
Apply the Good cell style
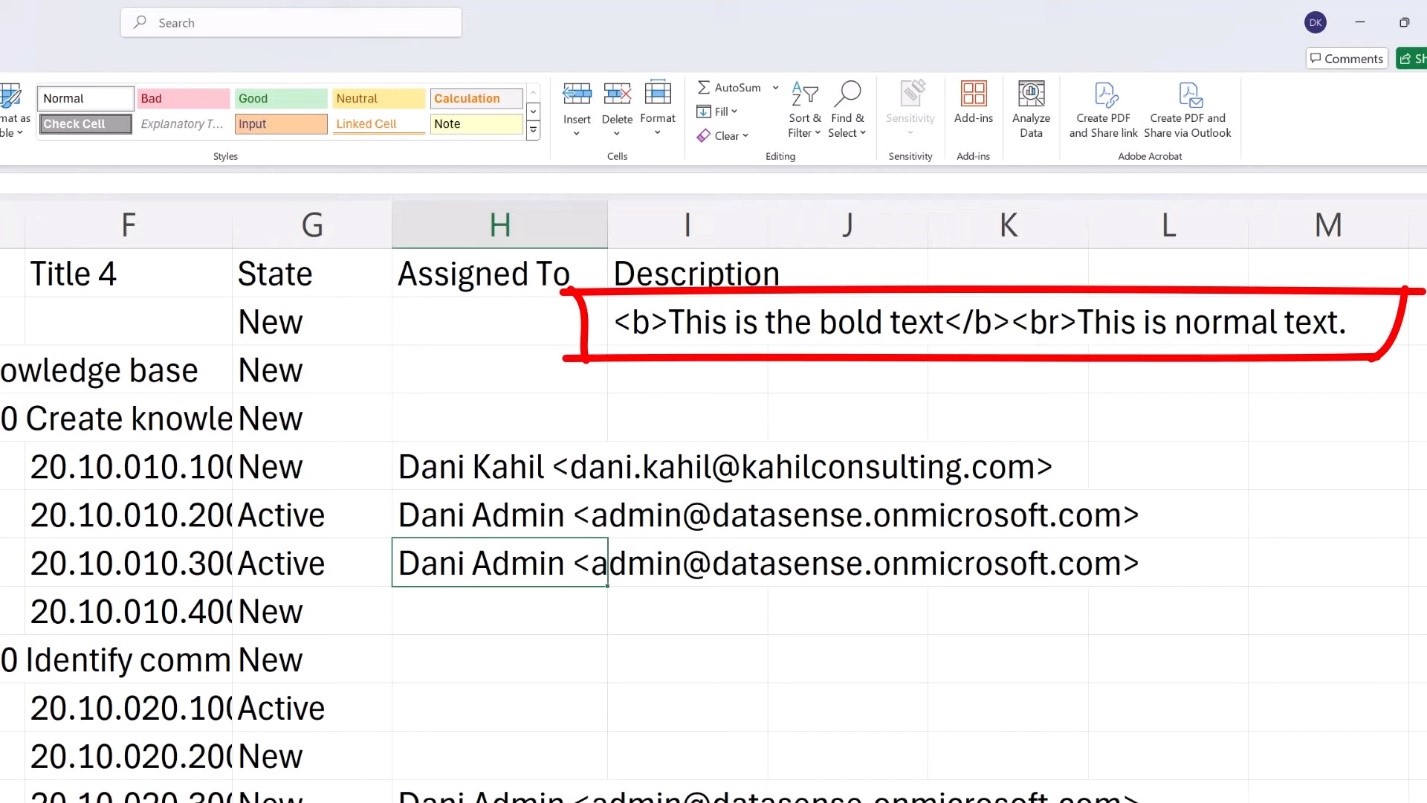(280, 98)
